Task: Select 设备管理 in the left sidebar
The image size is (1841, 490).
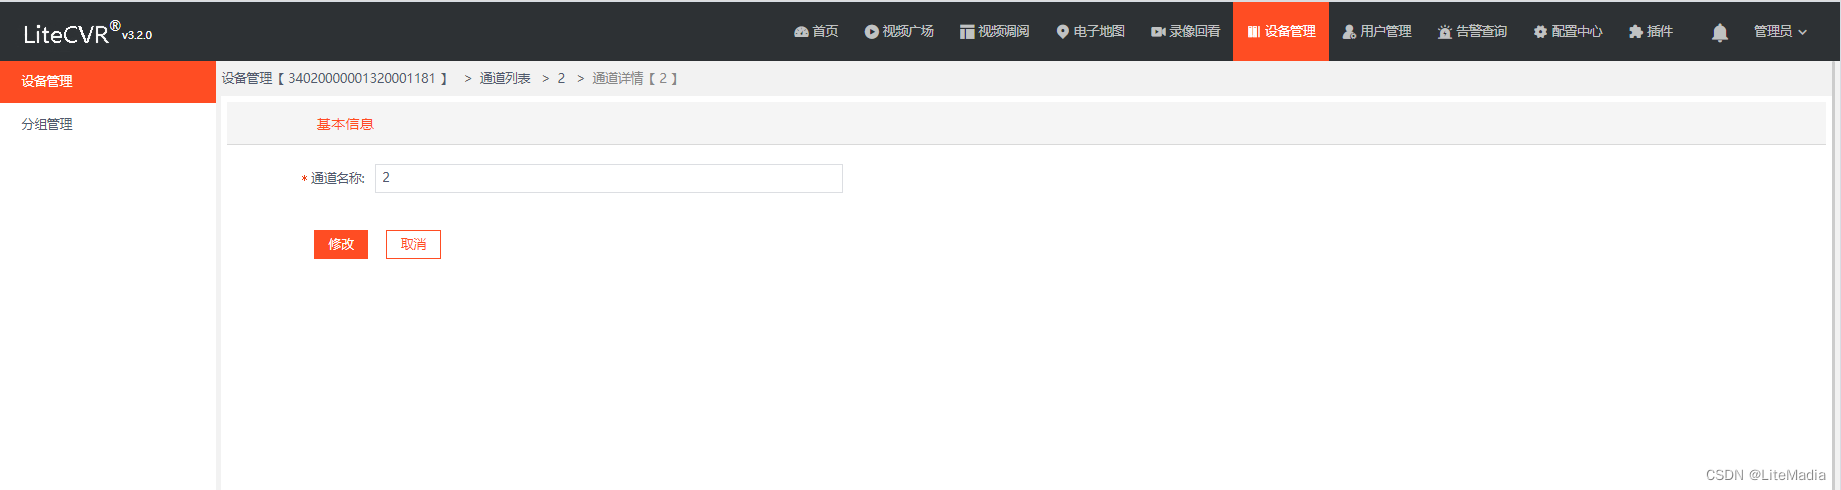Action: coord(108,82)
